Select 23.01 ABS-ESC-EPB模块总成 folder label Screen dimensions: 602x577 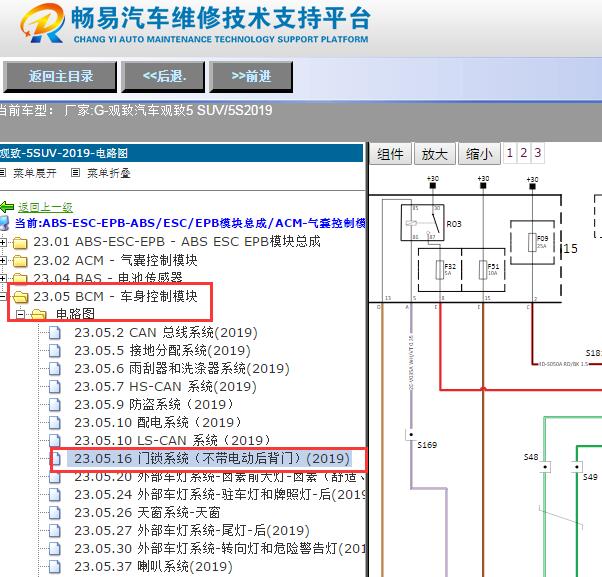tap(177, 242)
